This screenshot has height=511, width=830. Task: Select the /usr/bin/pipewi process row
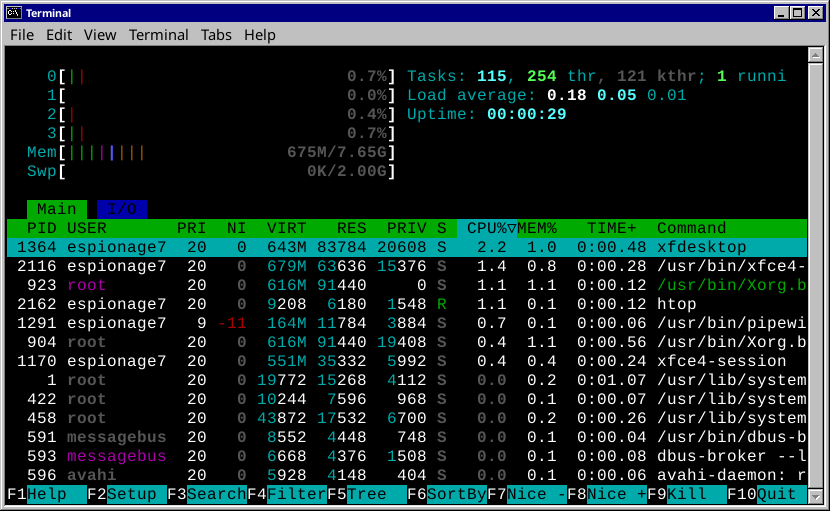pos(407,323)
